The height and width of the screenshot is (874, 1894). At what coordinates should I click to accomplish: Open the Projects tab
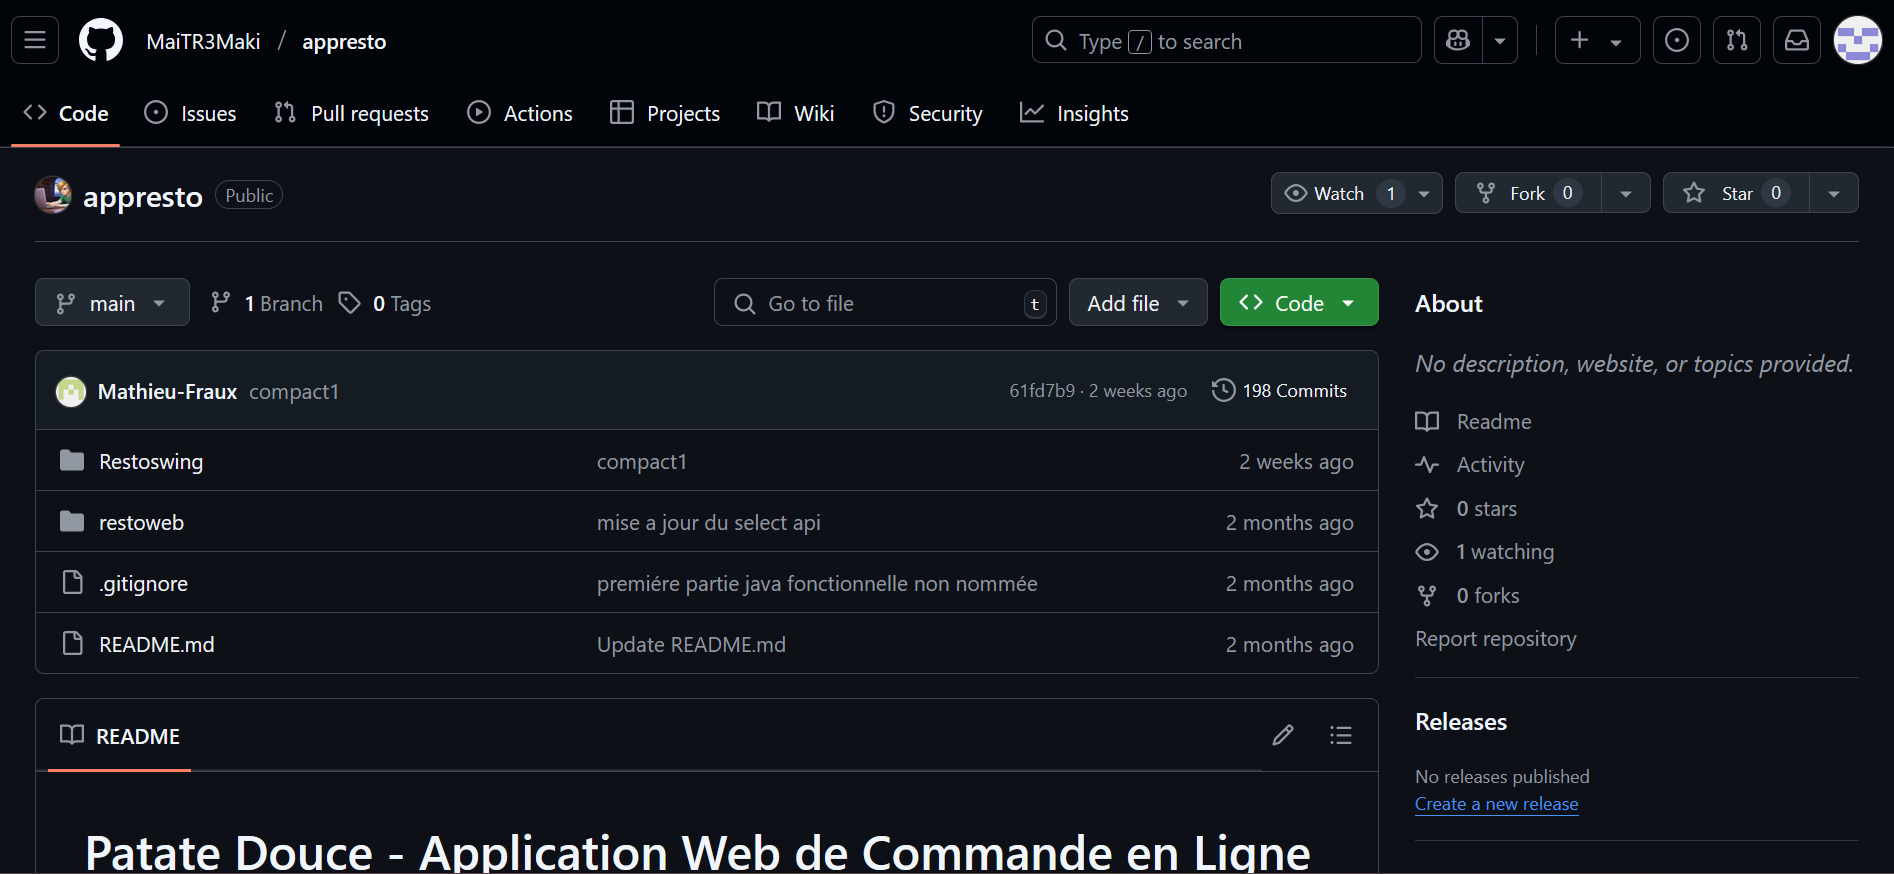665,113
